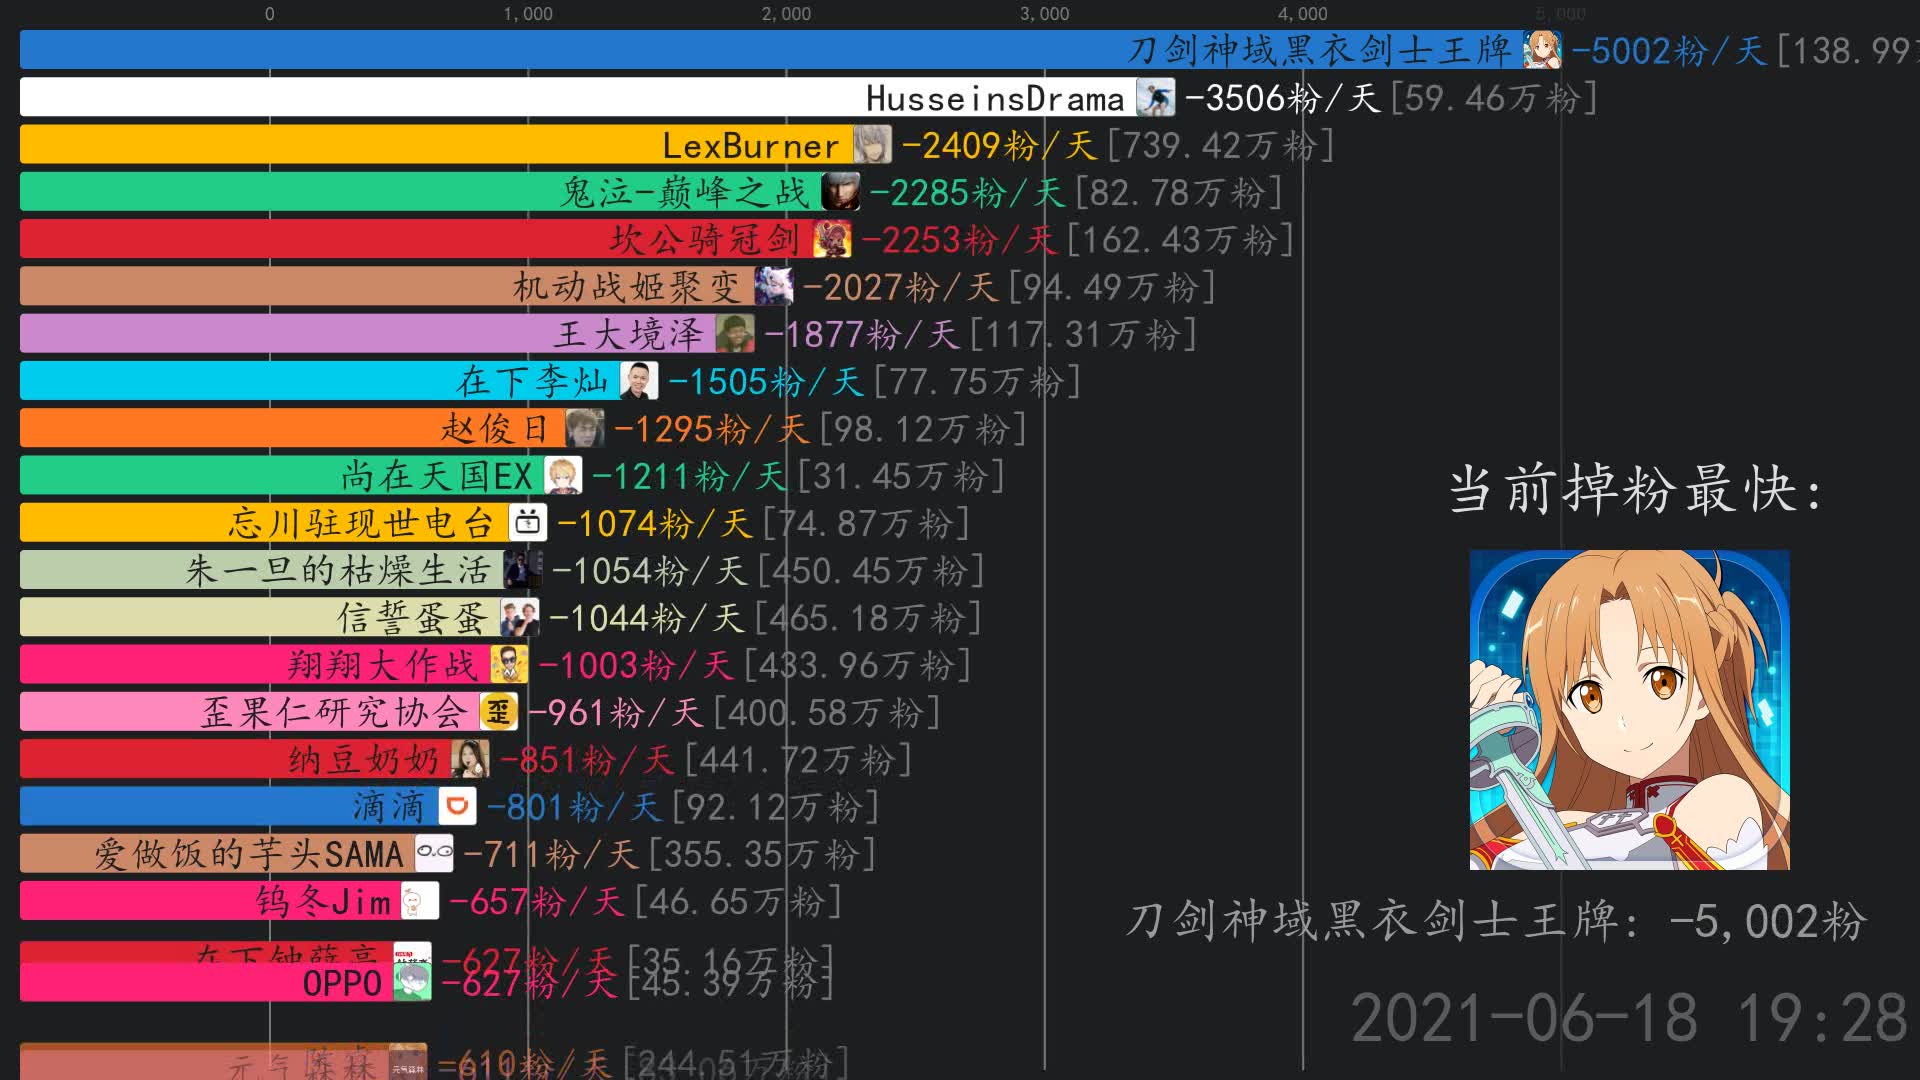The height and width of the screenshot is (1080, 1920).
Task: Click the Didi logo icon next to 滴滴
Action: tap(455, 806)
